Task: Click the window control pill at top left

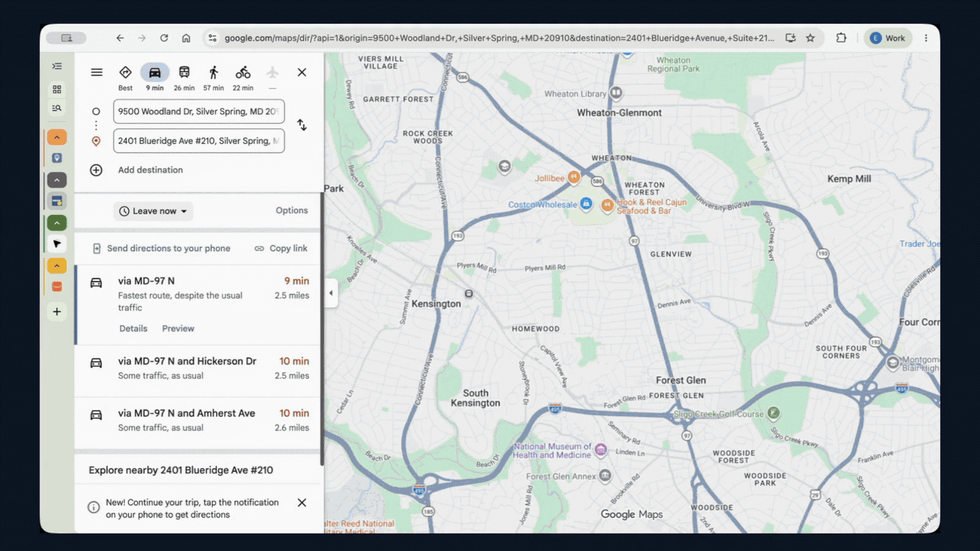Action: click(66, 38)
